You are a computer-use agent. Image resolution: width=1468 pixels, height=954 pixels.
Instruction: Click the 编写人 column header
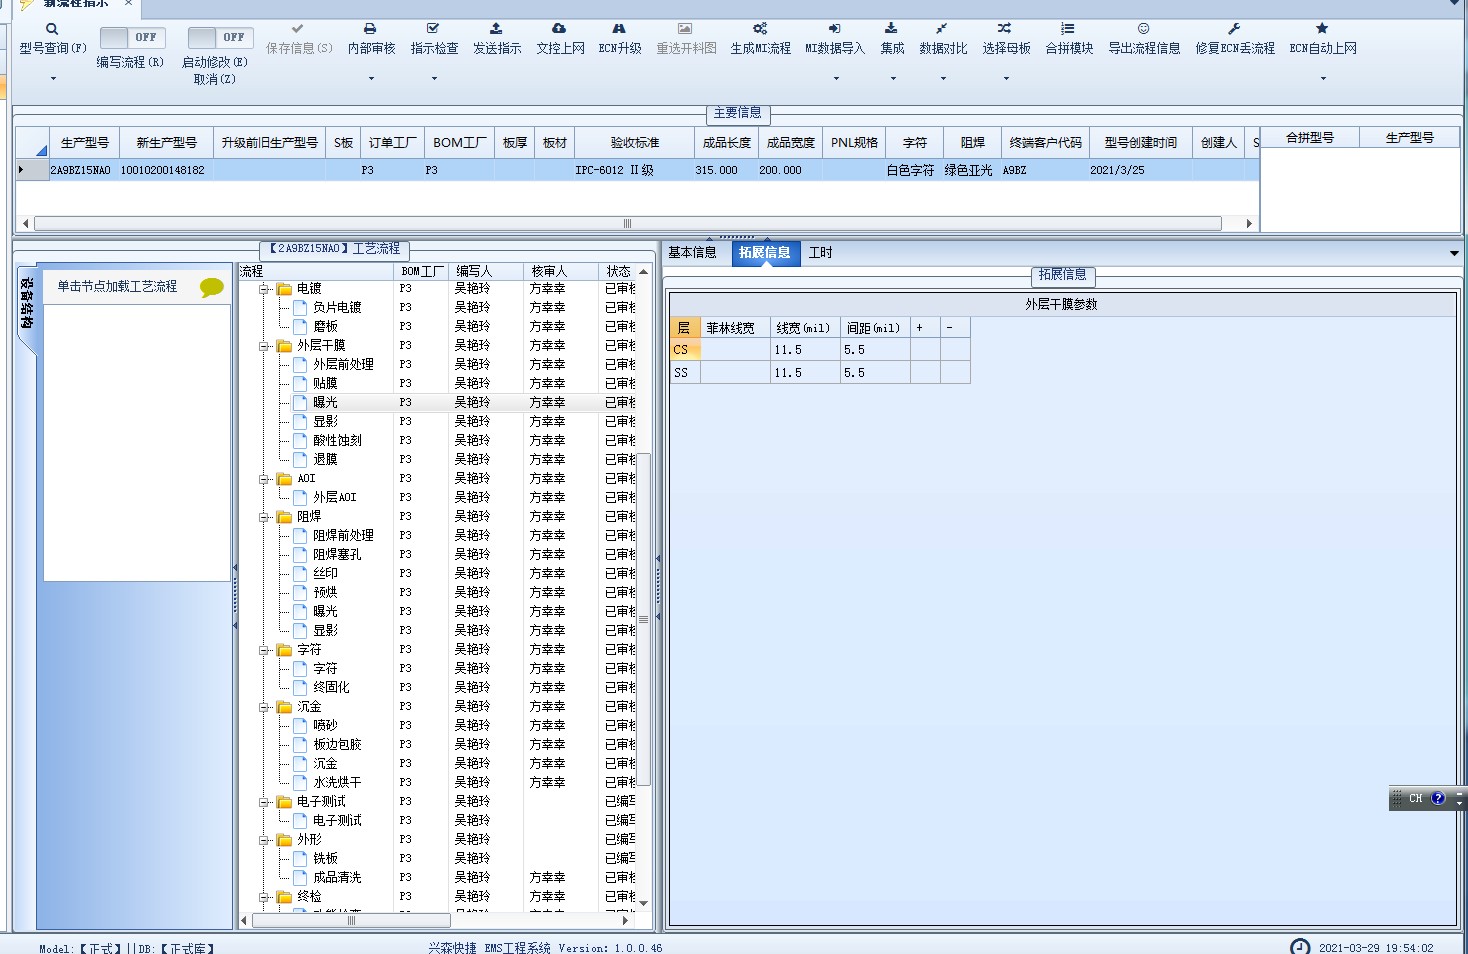(486, 271)
